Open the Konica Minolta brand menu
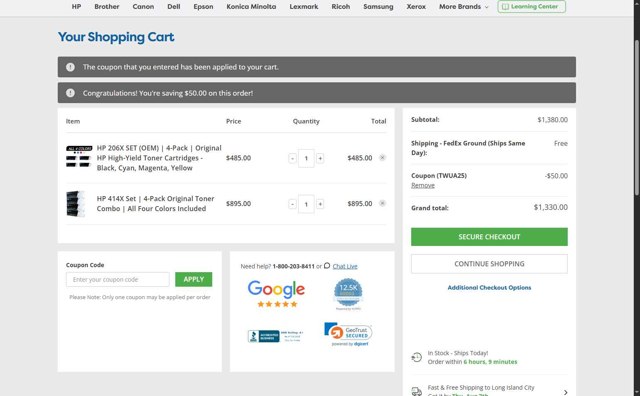Viewport: 640px width, 396px height. pyautogui.click(x=251, y=7)
